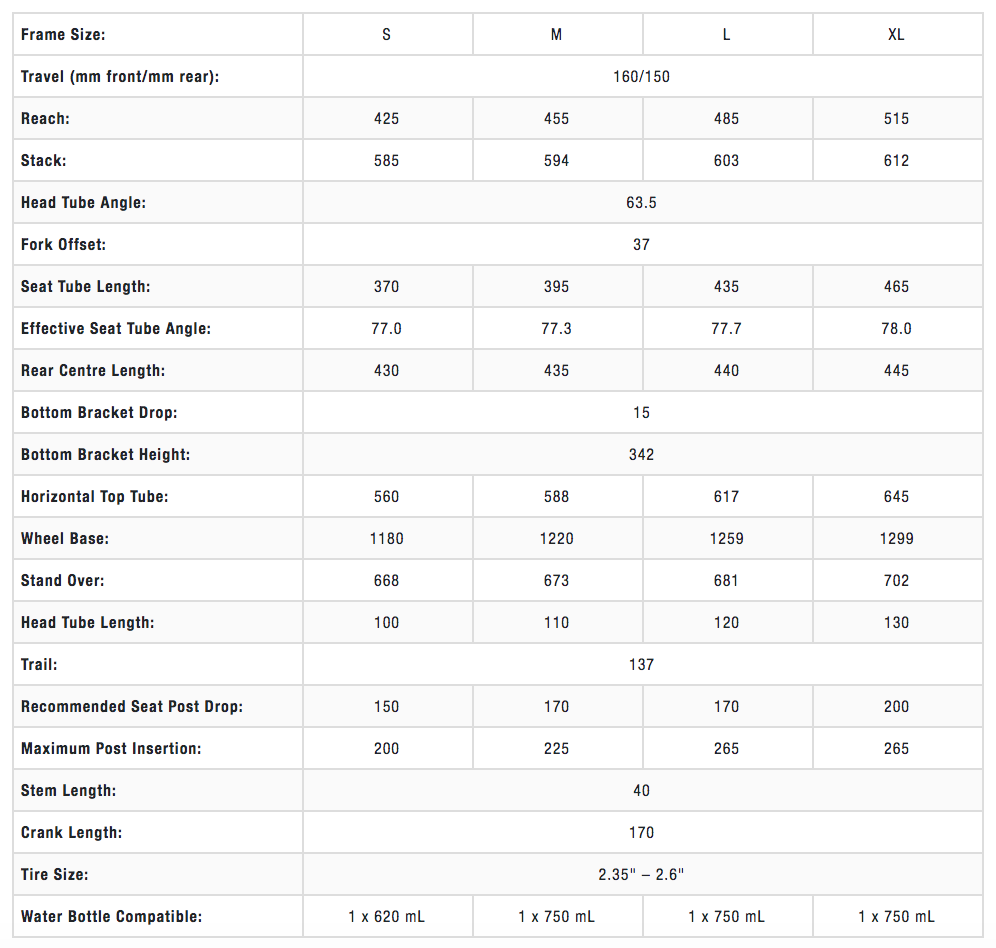This screenshot has height=948, width=996.
Task: Select the M frame size column header
Action: tap(556, 35)
